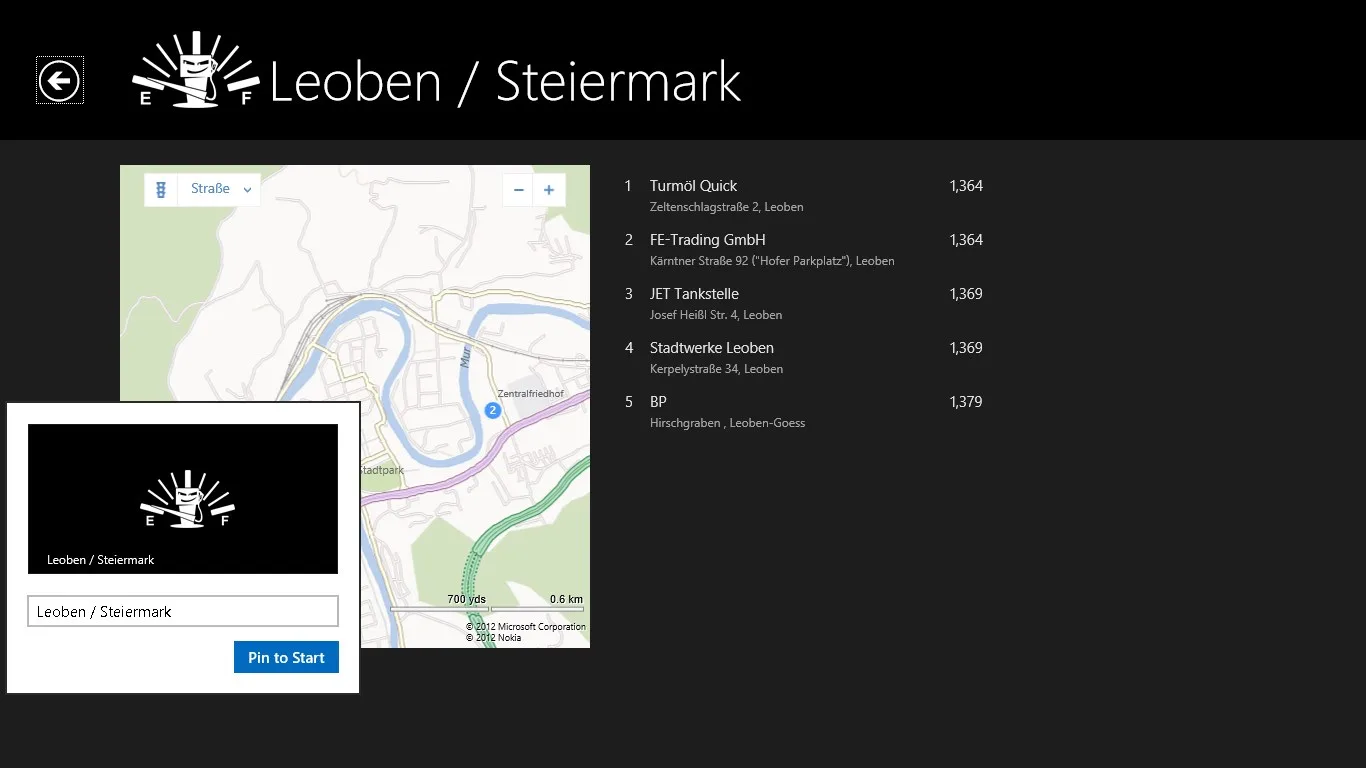Zoom in the map with plus button
This screenshot has width=1366, height=768.
click(549, 190)
